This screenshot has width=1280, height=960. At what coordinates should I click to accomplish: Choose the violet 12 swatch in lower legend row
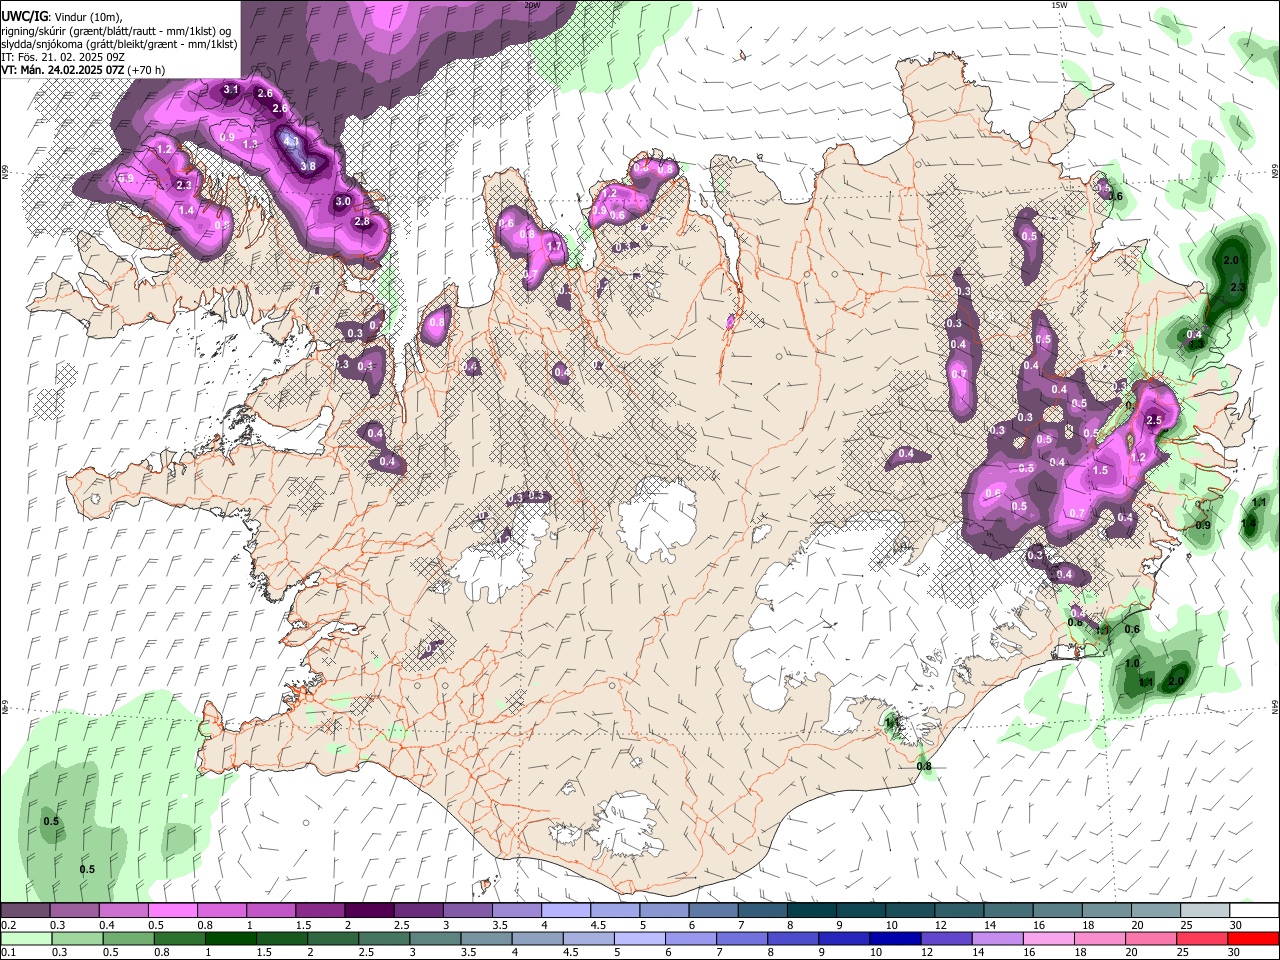pos(946,939)
